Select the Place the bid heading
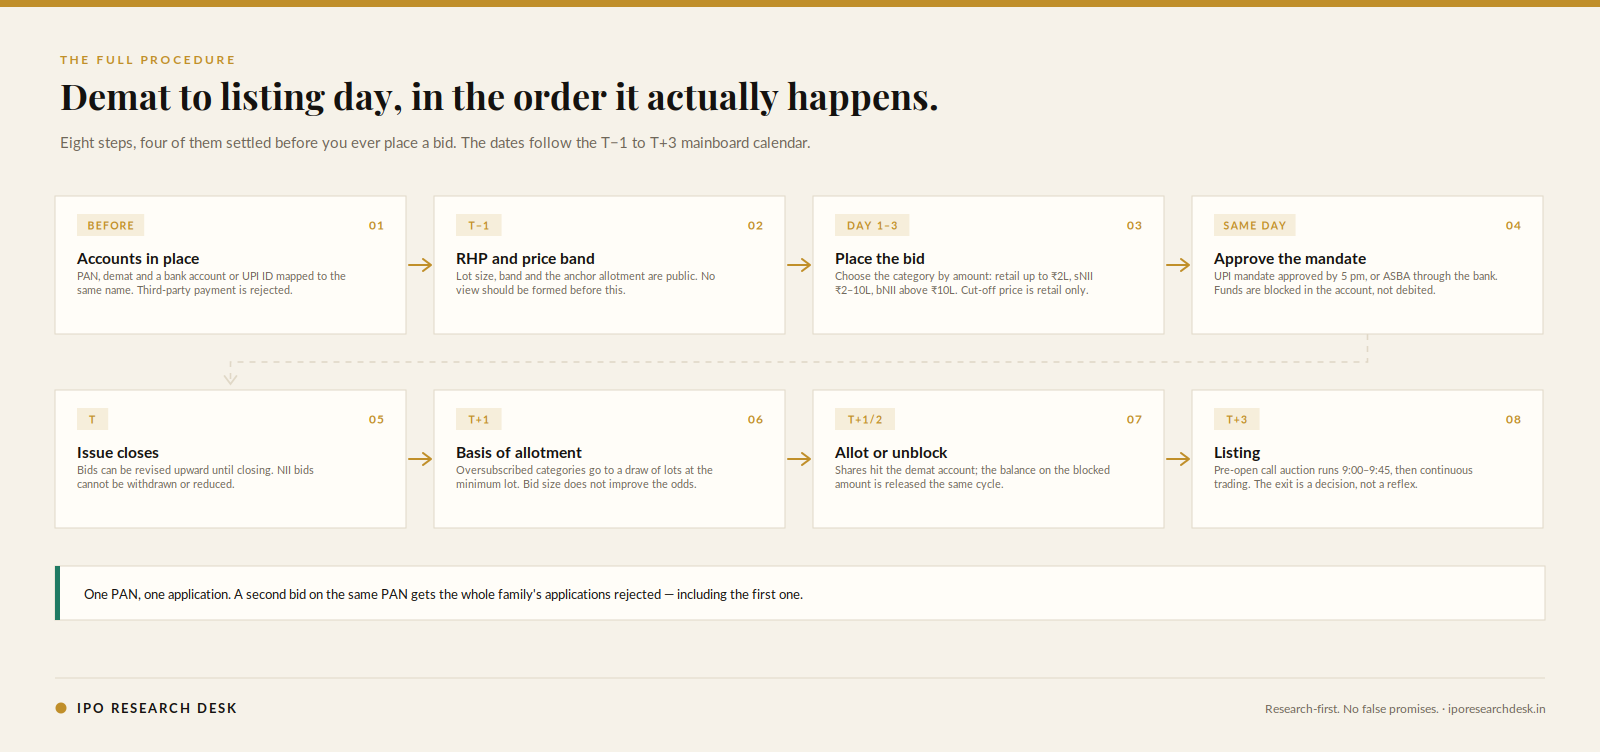Image resolution: width=1600 pixels, height=752 pixels. pos(880,259)
